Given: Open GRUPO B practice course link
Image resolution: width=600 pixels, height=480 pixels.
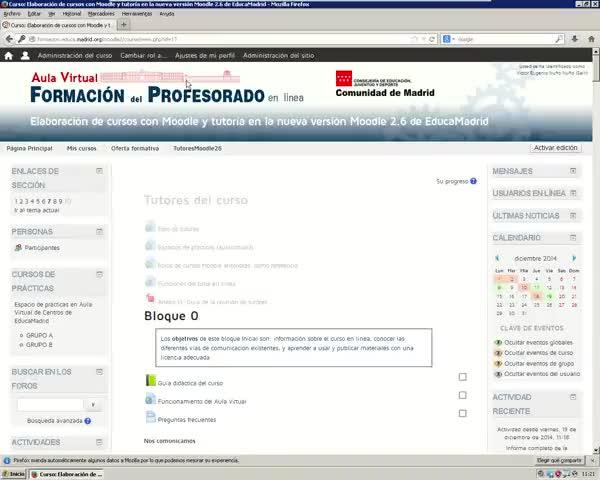Looking at the screenshot, I should [x=39, y=345].
